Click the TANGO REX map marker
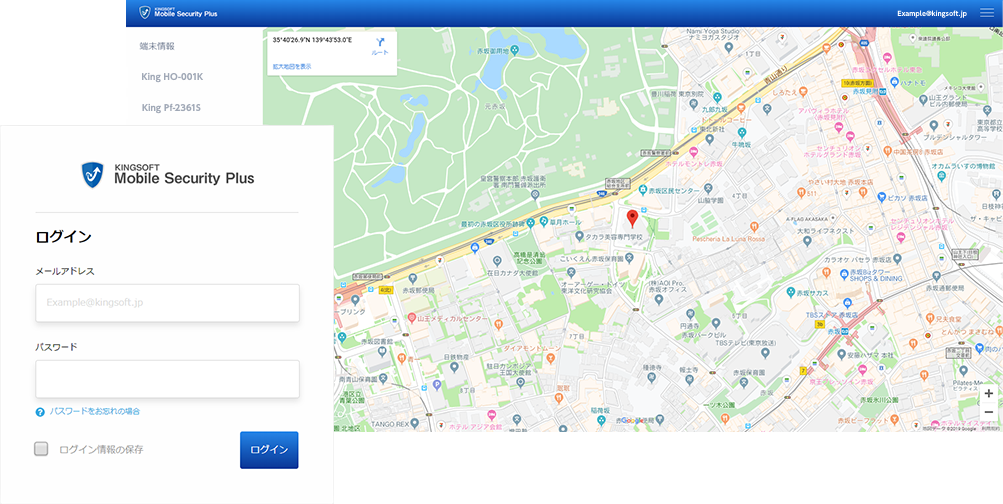The width and height of the screenshot is (1003, 504). [415, 423]
